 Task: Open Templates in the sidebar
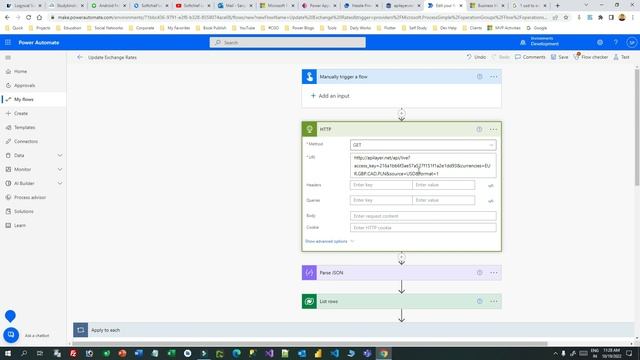click(24, 127)
